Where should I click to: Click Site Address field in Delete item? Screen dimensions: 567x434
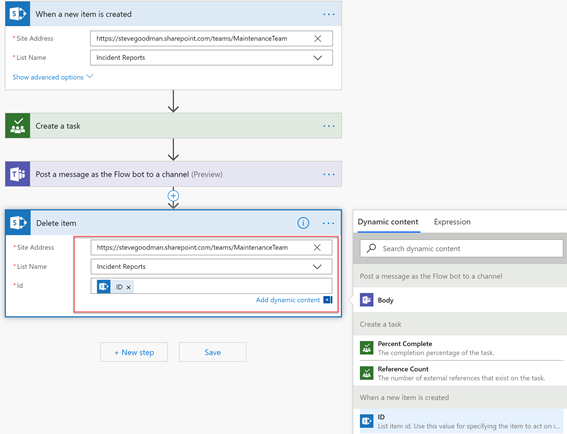click(211, 247)
